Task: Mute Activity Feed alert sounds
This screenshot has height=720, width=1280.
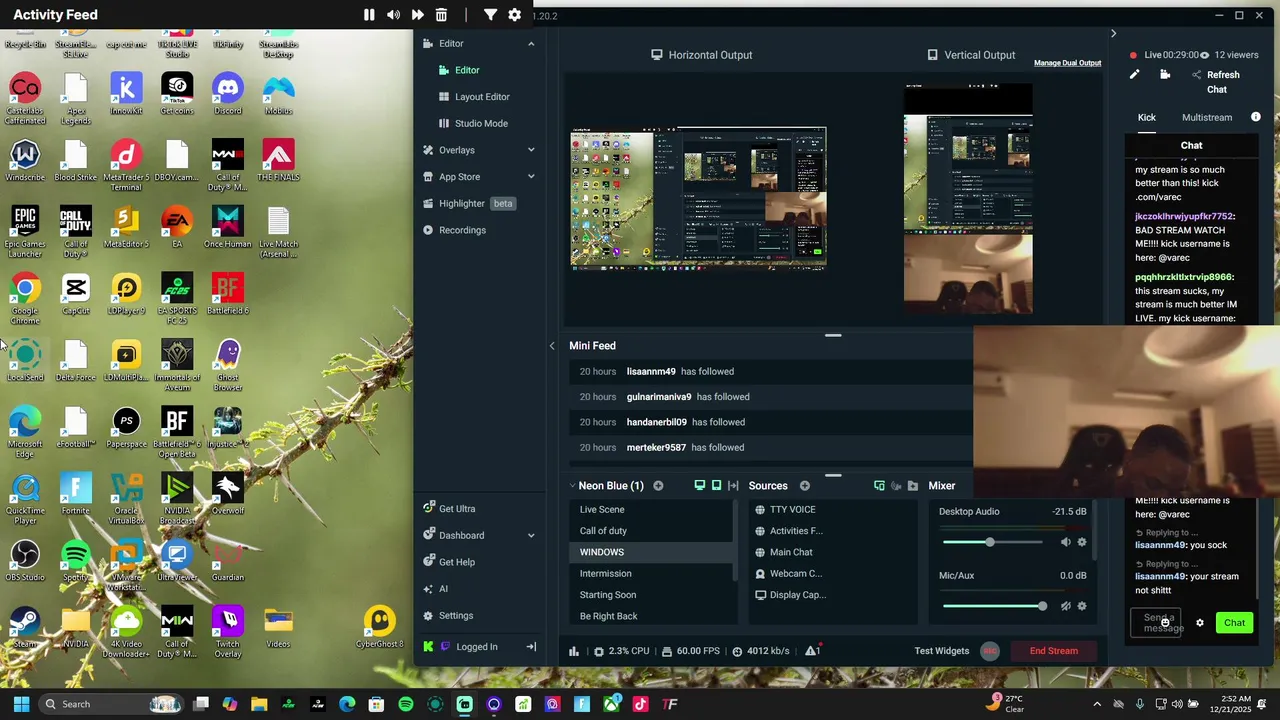Action: coord(393,15)
